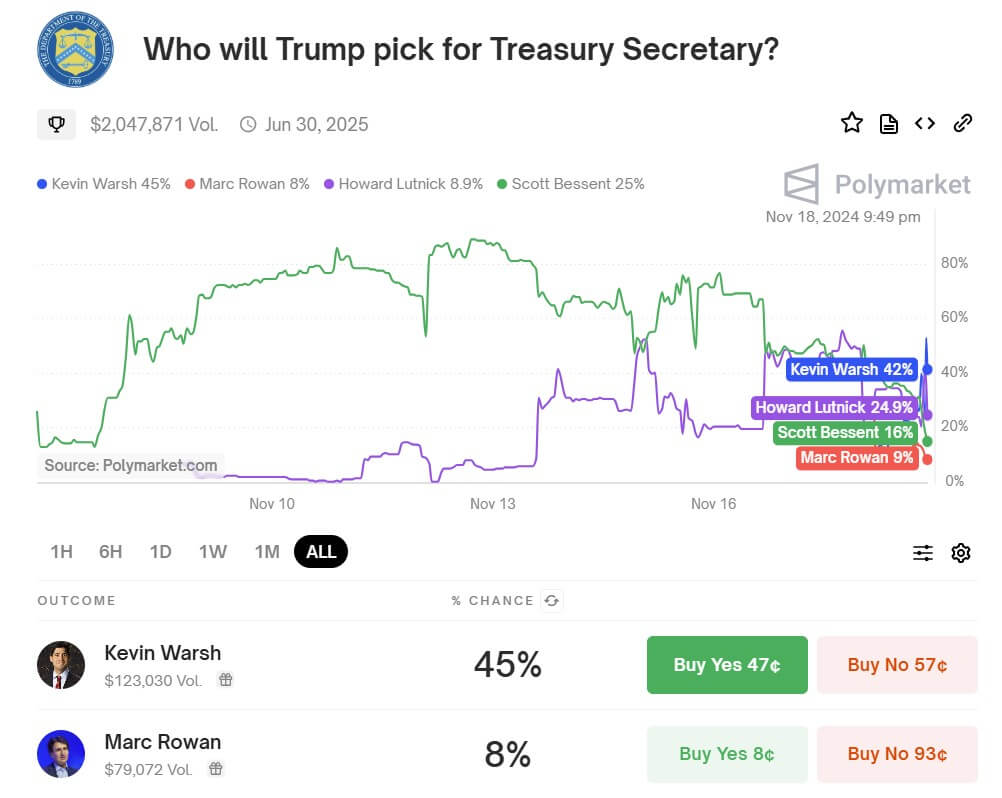Click gift icon beside Kevin Warsh volume
The image size is (1002, 798).
point(226,680)
